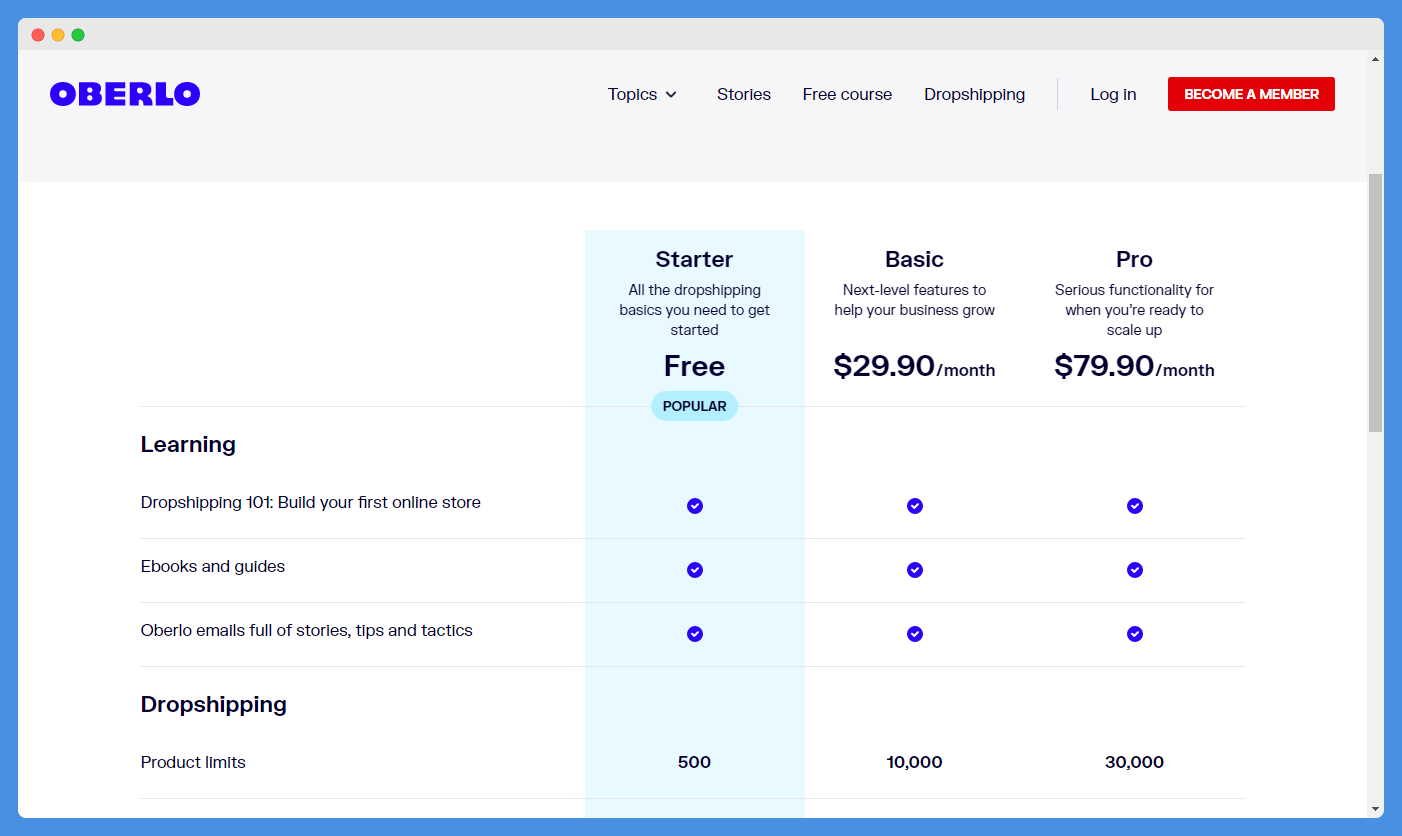Click the Oberlo logo
This screenshot has height=836, width=1402.
tap(125, 94)
